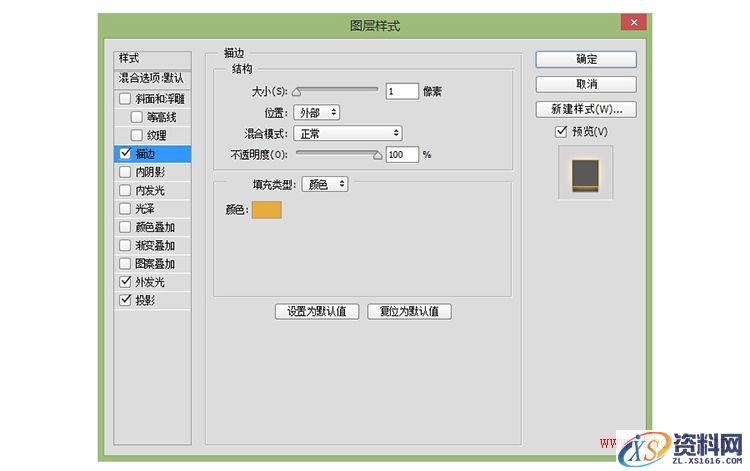
Task: Enable the 光泽 checkbox
Action: click(125, 208)
